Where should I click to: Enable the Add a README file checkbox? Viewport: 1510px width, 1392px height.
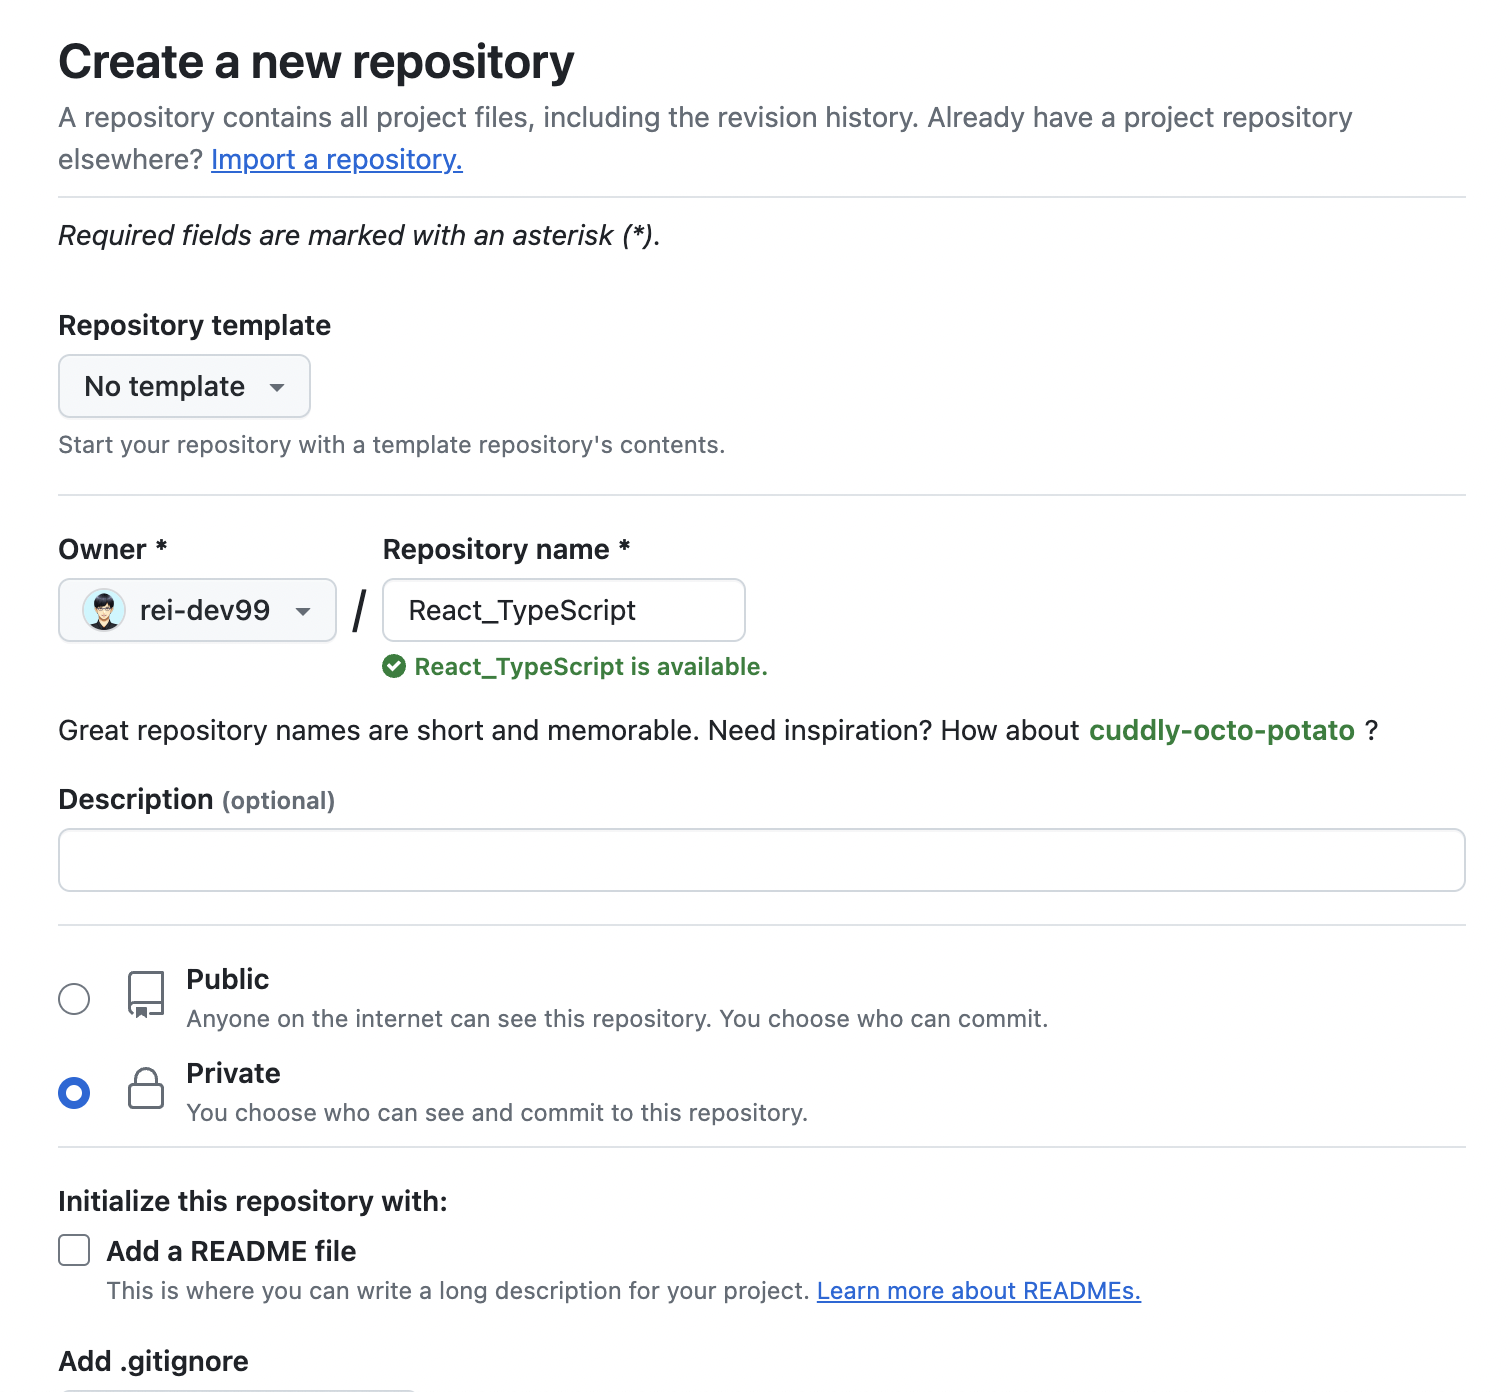(74, 1250)
